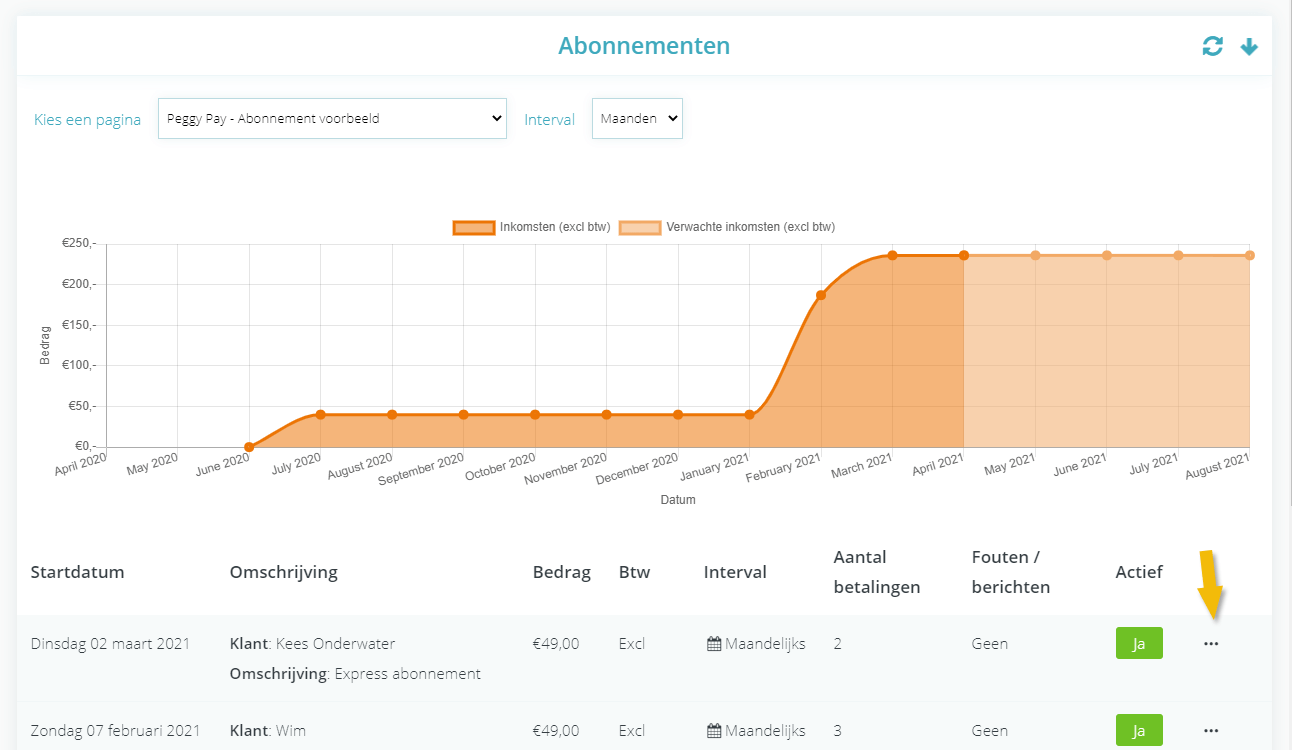The height and width of the screenshot is (750, 1292).
Task: Click the Aantal betalingen column header
Action: coord(877,572)
